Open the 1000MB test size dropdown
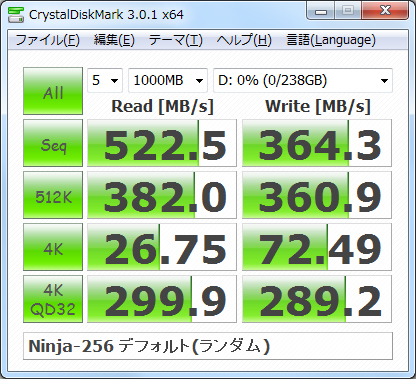Screen dimensions: 416x379 click(x=168, y=80)
